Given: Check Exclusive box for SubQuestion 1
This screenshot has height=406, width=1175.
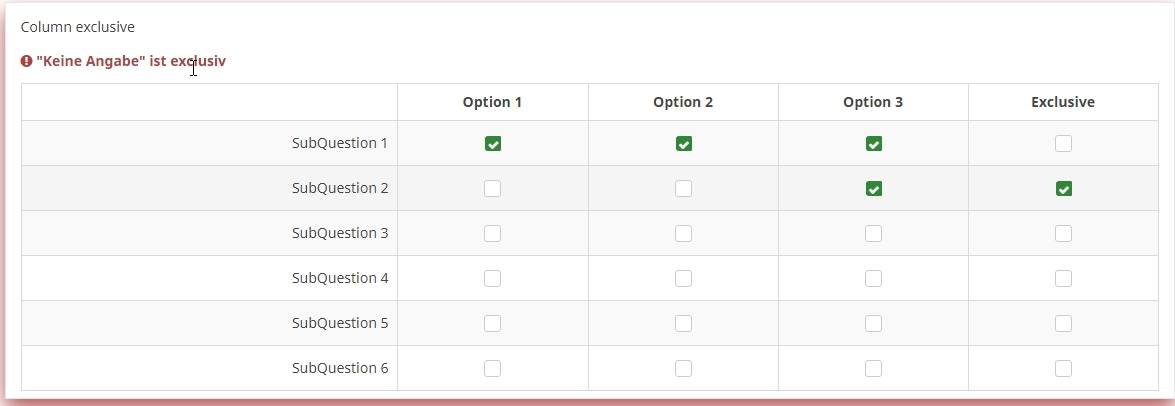Looking at the screenshot, I should [x=1063, y=144].
